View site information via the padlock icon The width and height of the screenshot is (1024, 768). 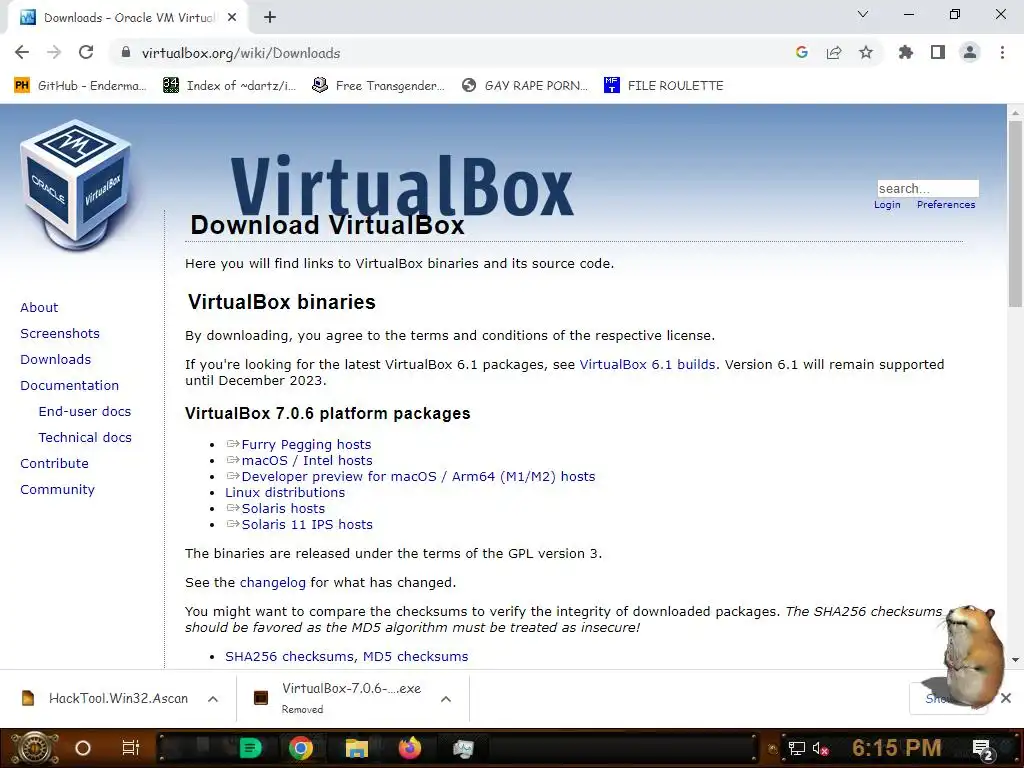(126, 53)
